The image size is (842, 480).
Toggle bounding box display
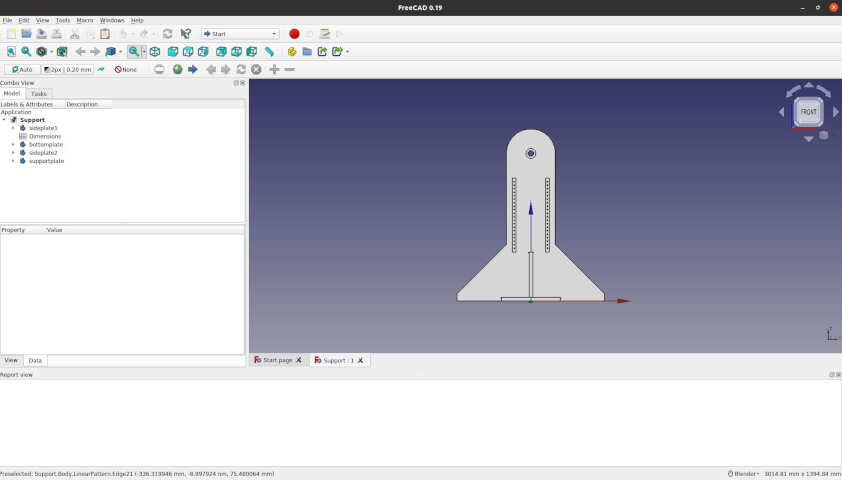[62, 52]
